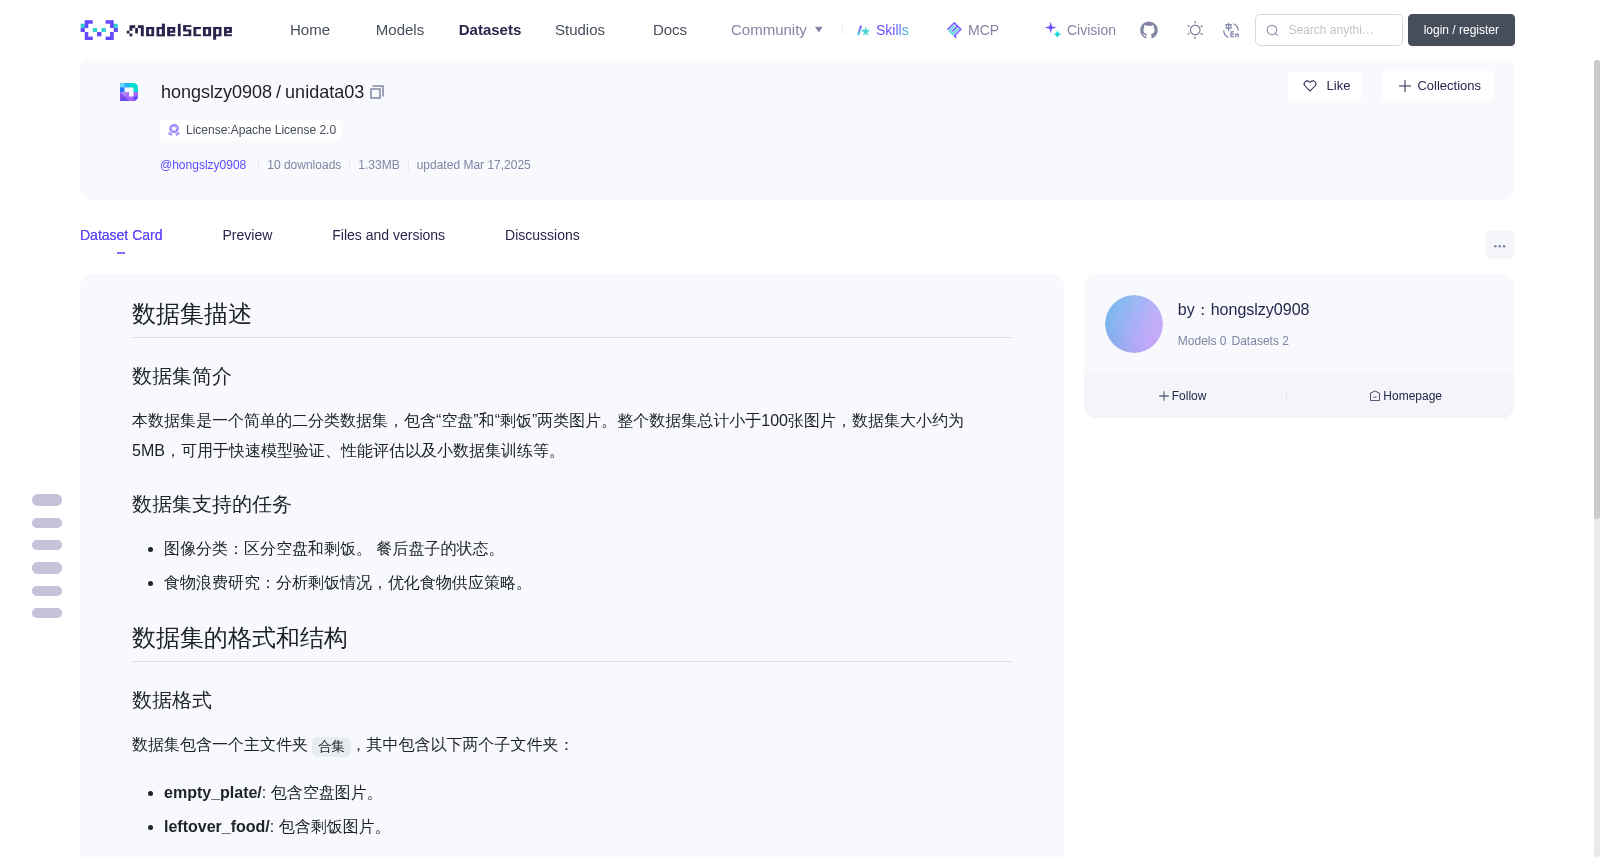Open the Discussions tab
Screen dimensions: 1600x857
click(542, 235)
